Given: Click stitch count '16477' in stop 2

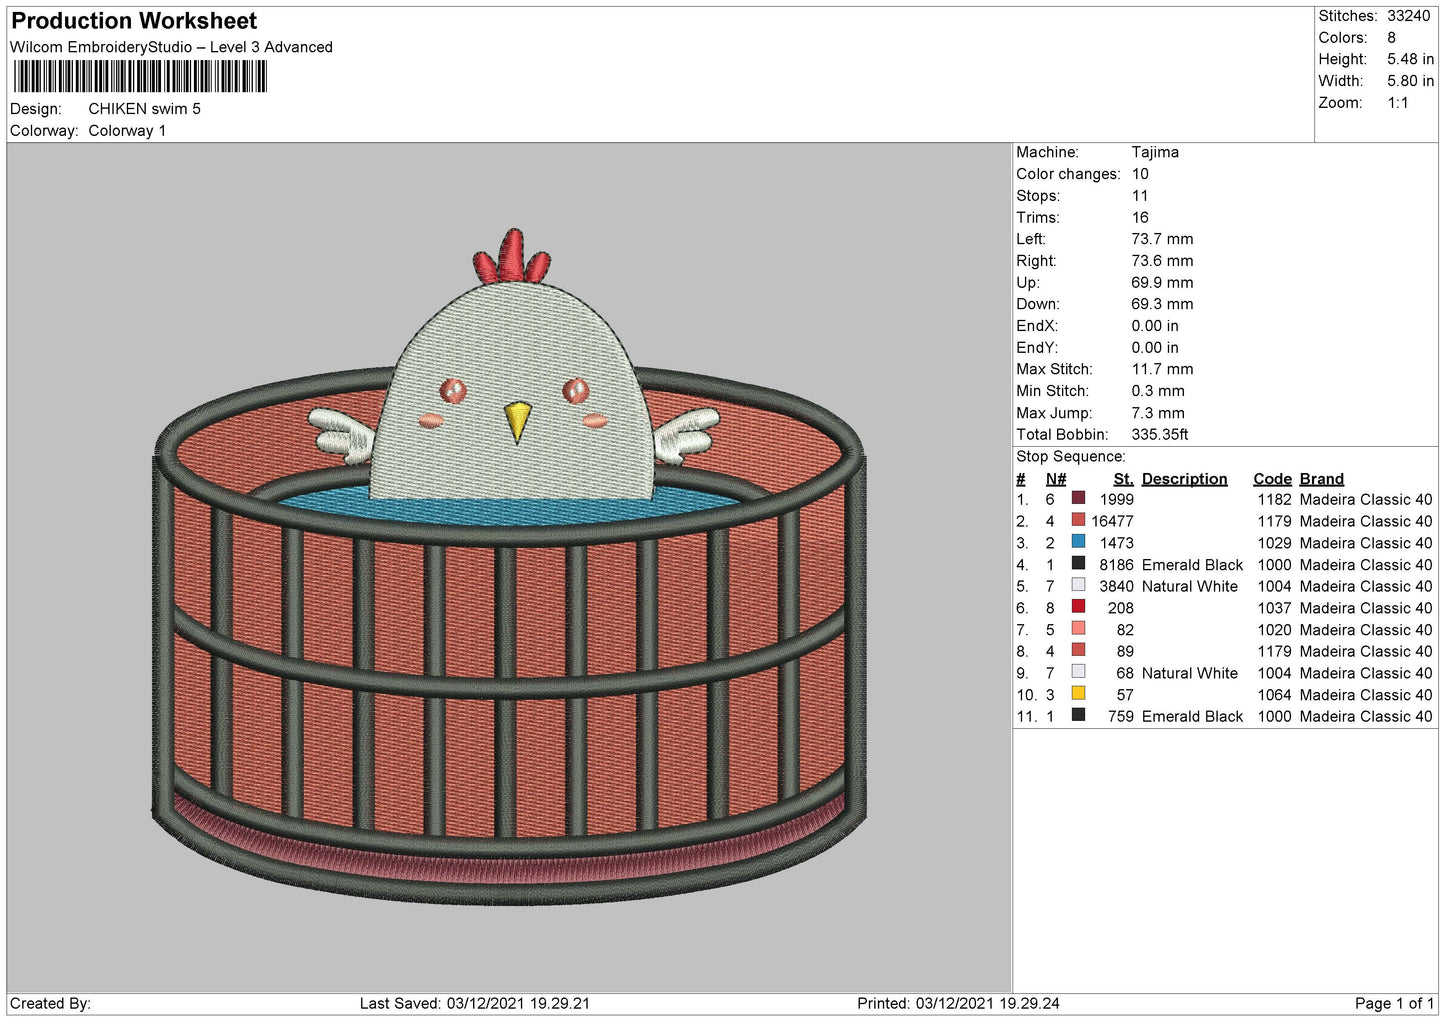Looking at the screenshot, I should (x=1112, y=521).
